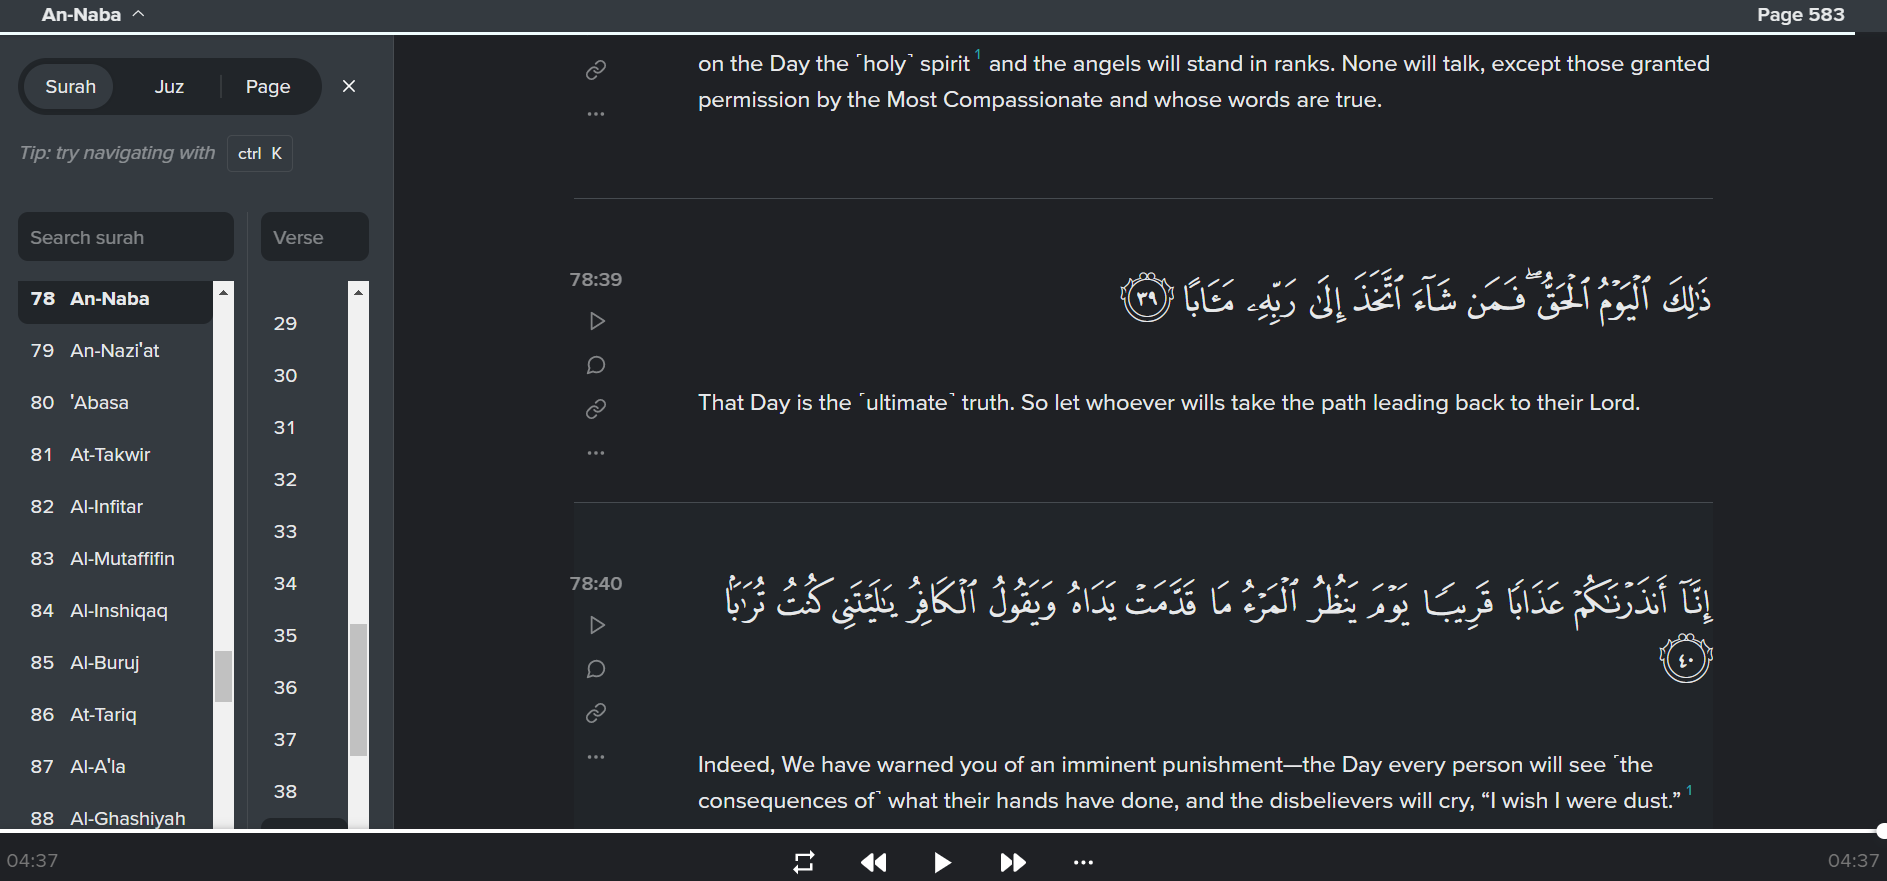Open audio player more options menu
This screenshot has width=1887, height=881.
click(1083, 862)
